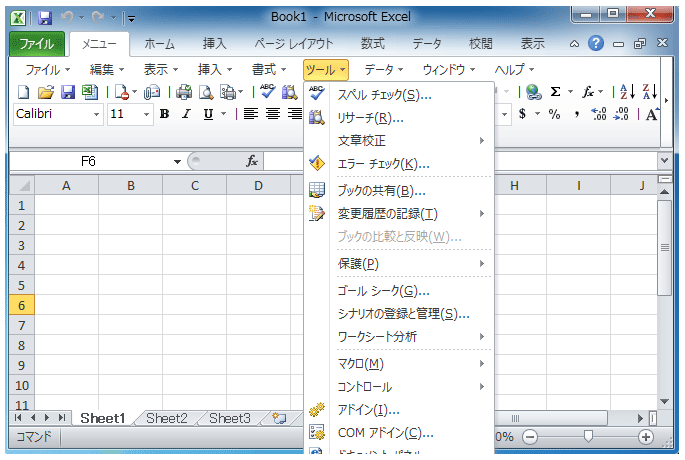This screenshot has width=685, height=460.
Task: Expand the formula bar chevron
Action: [664, 160]
